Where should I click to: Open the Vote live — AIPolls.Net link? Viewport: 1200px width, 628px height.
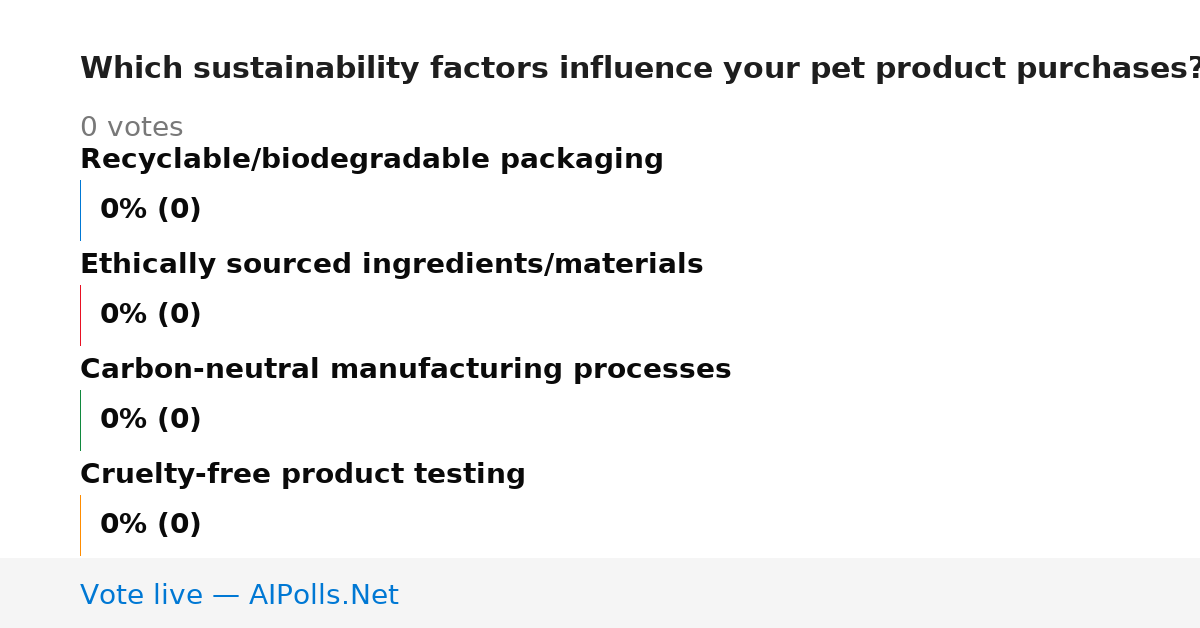pos(239,596)
